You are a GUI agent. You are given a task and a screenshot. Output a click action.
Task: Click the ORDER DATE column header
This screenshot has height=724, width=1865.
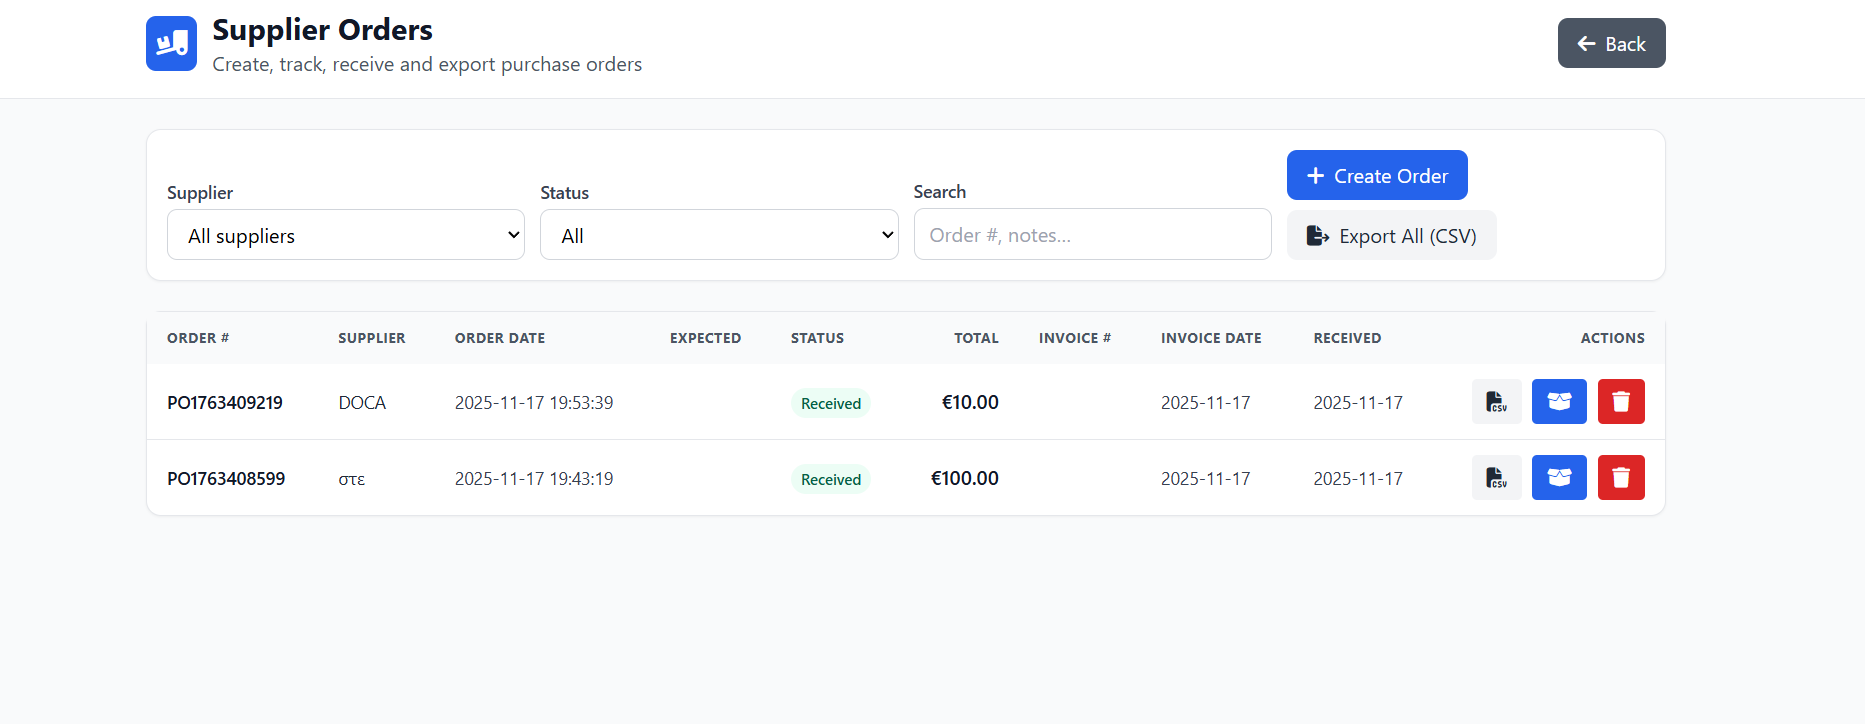500,338
